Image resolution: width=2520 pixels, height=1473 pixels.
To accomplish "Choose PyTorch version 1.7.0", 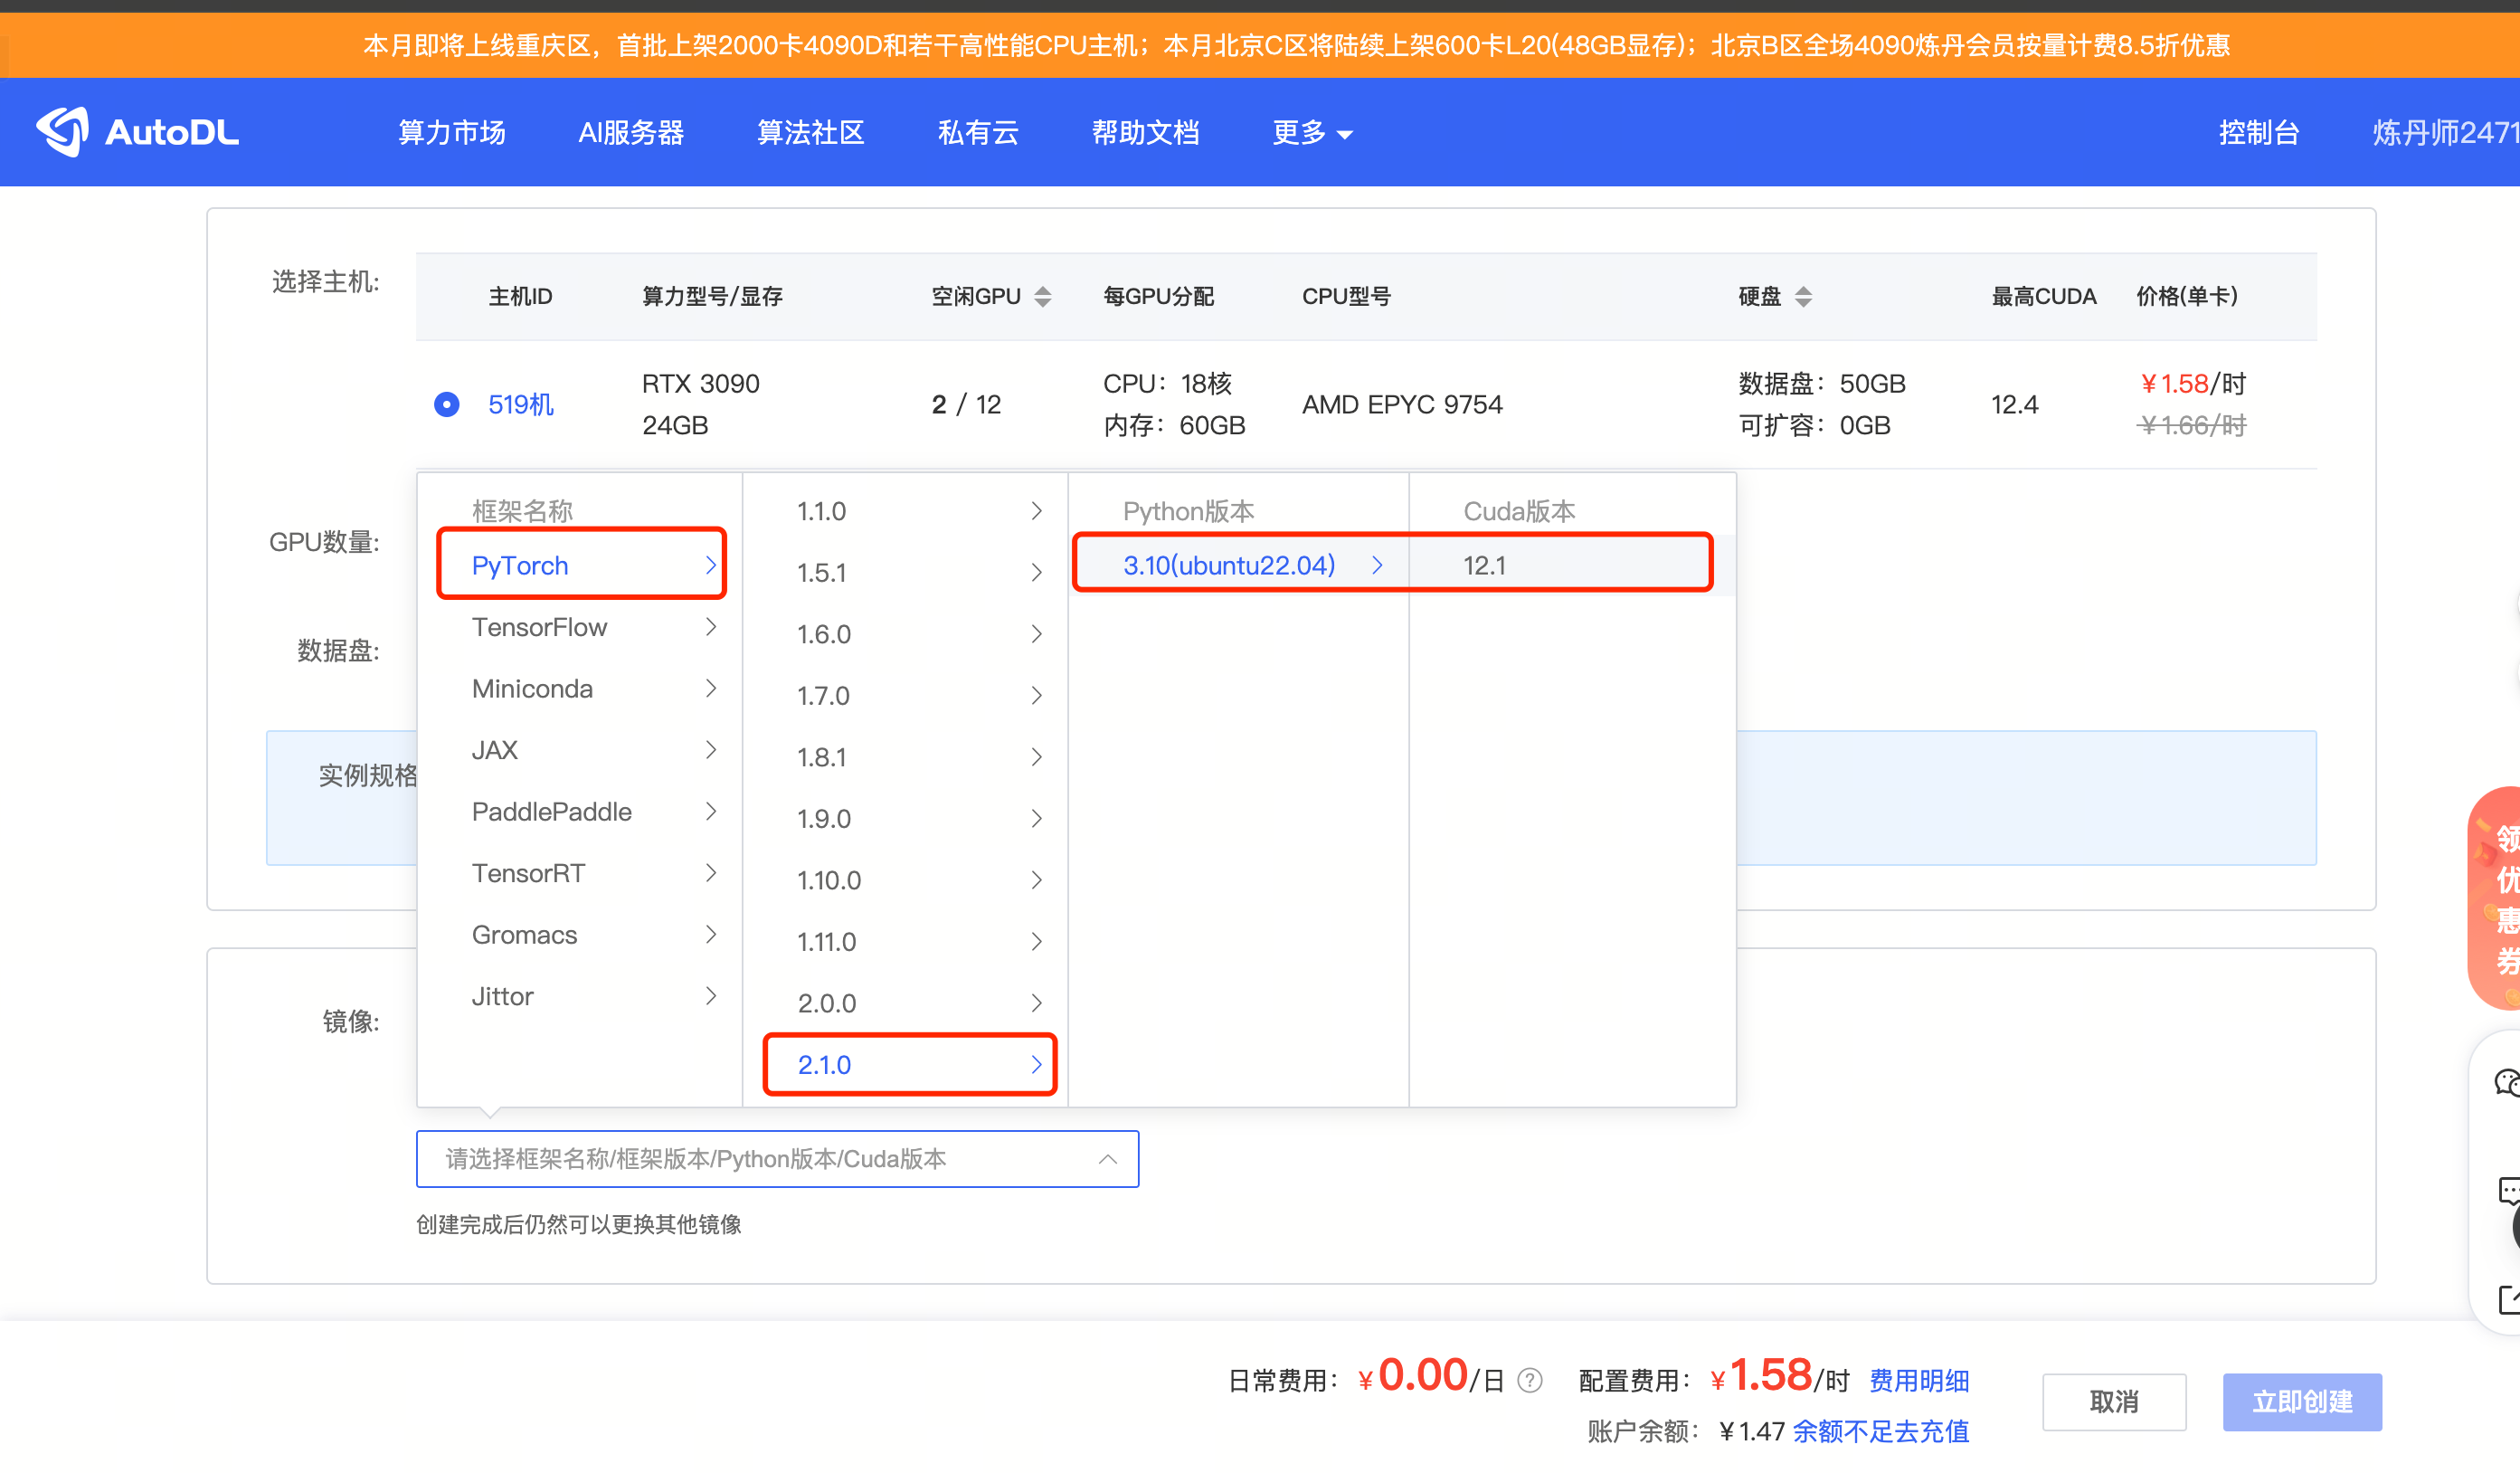I will (907, 695).
